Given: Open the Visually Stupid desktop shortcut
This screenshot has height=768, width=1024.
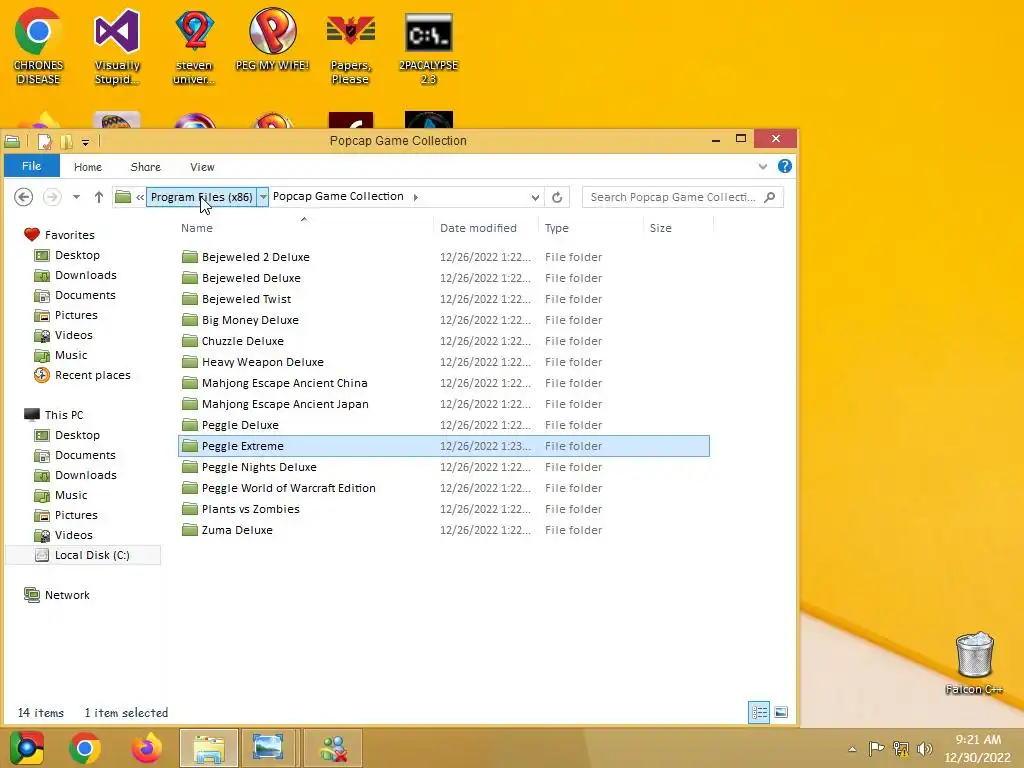Looking at the screenshot, I should pyautogui.click(x=117, y=46).
